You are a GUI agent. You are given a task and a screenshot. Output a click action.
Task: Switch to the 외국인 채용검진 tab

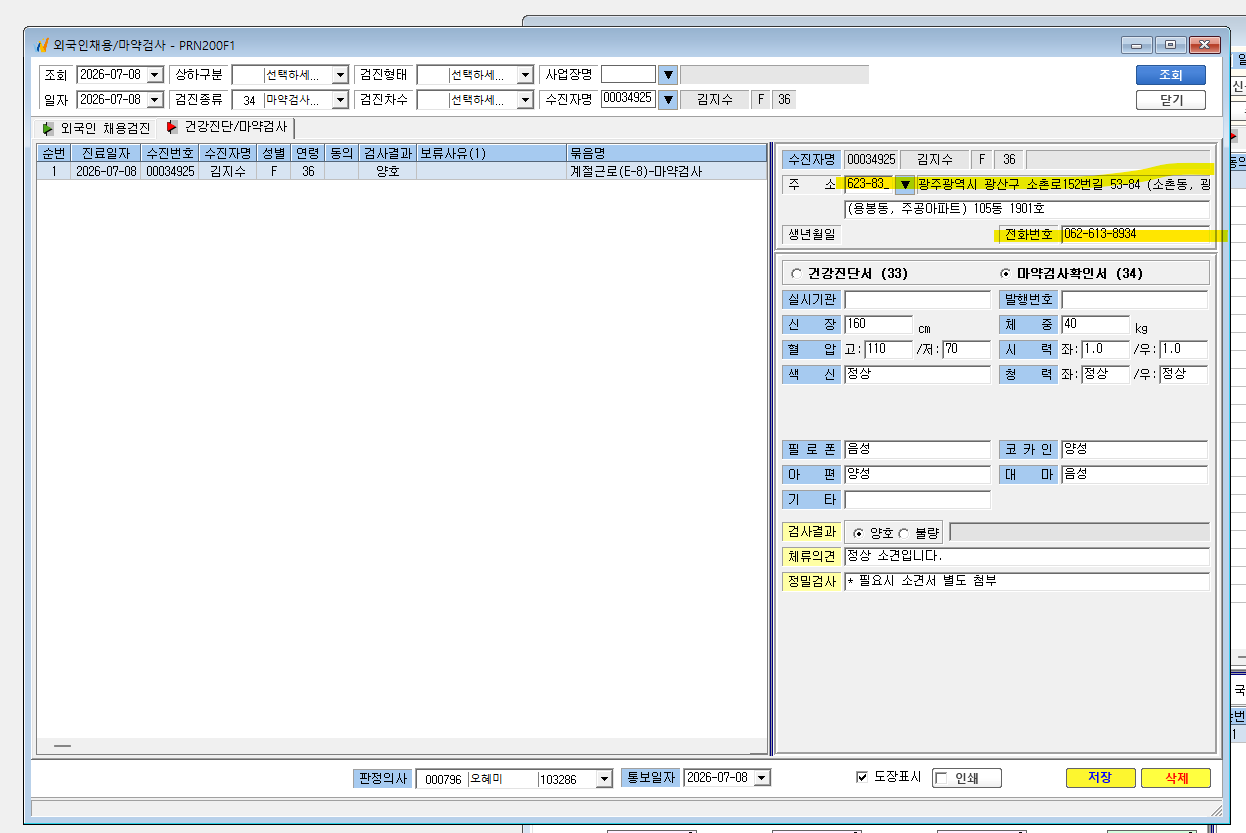coord(96,128)
